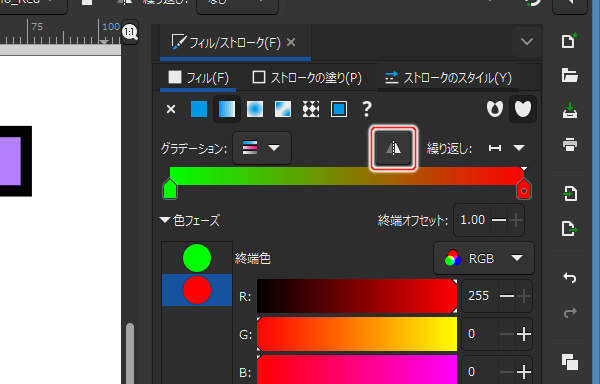The width and height of the screenshot is (600, 384).
Task: Select the red stop in list
Action: (197, 290)
